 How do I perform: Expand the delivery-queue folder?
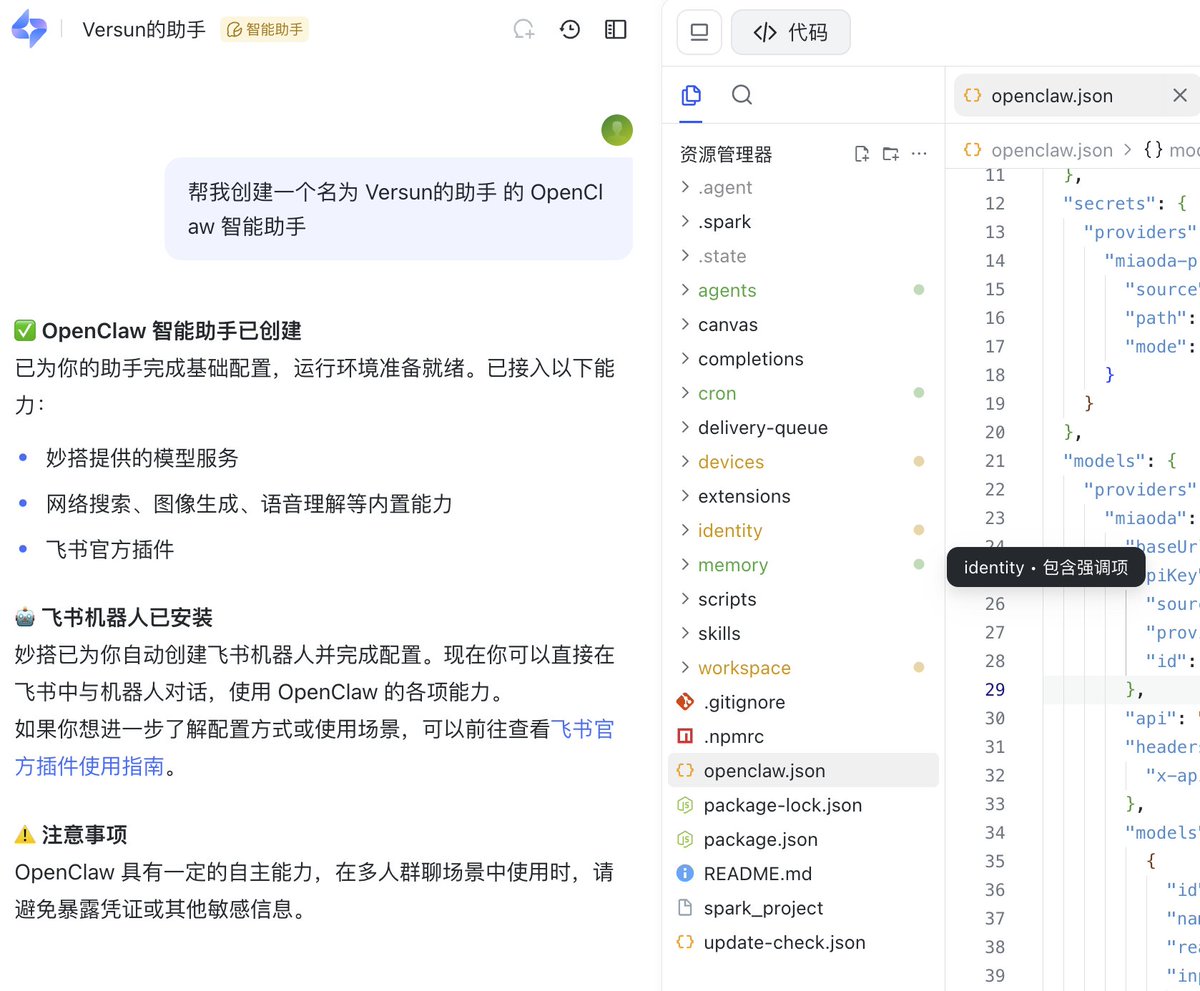(x=803, y=428)
